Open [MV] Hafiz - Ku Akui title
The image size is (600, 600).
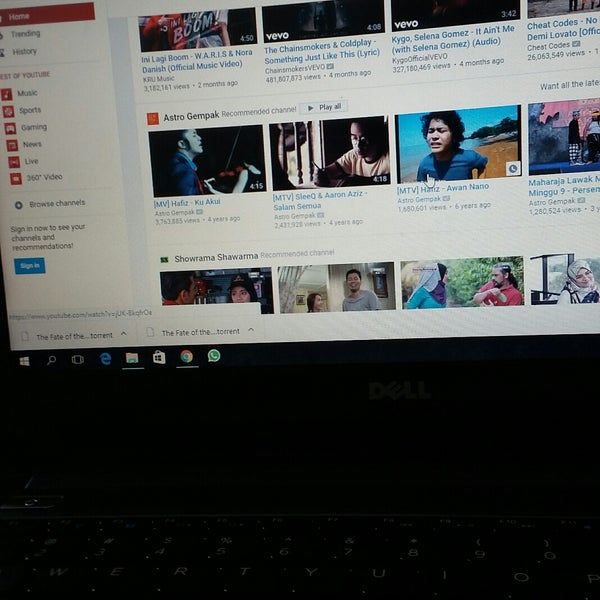coord(187,203)
